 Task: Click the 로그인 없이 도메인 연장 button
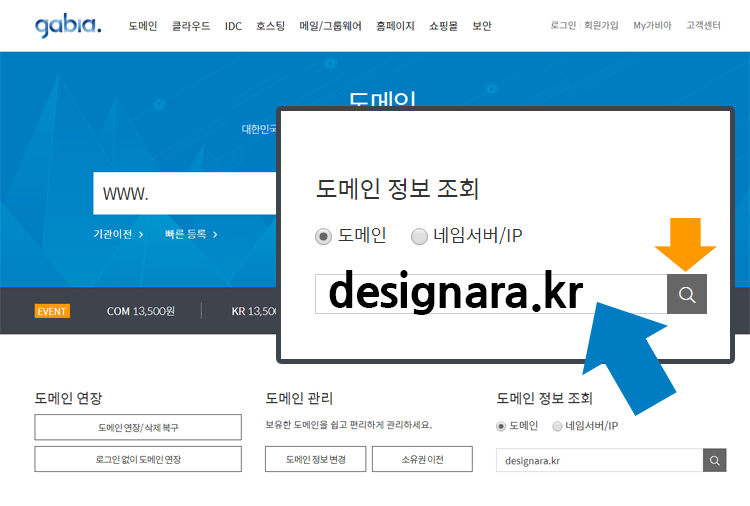pyautogui.click(x=138, y=459)
